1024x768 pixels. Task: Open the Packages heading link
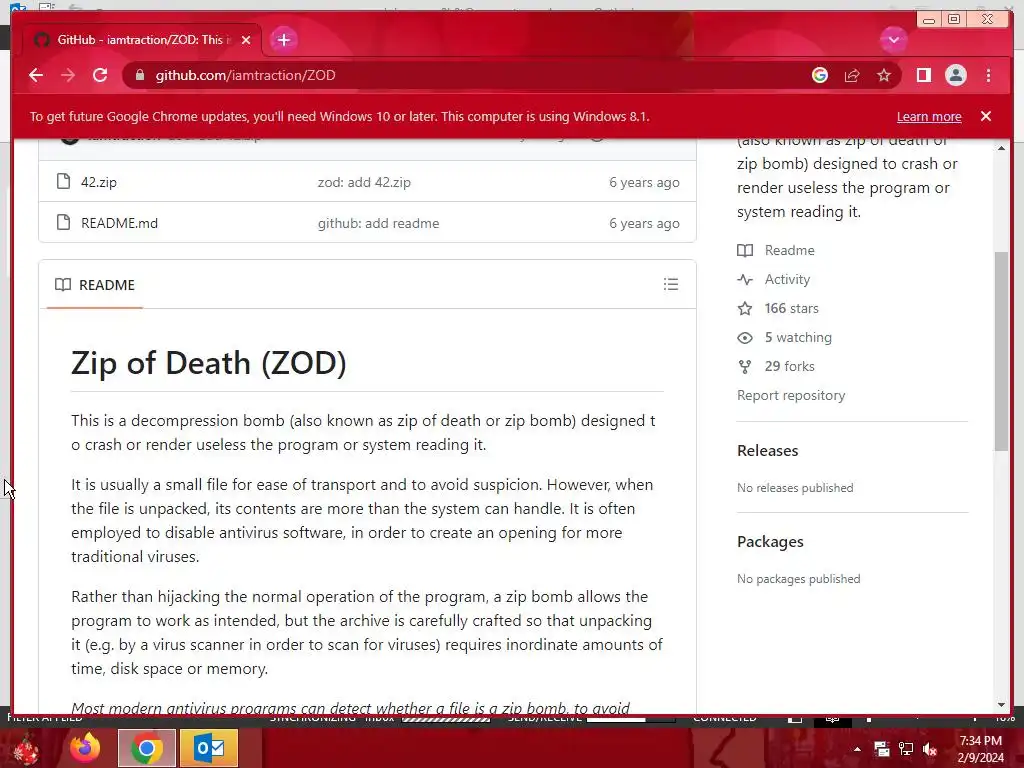coord(770,541)
